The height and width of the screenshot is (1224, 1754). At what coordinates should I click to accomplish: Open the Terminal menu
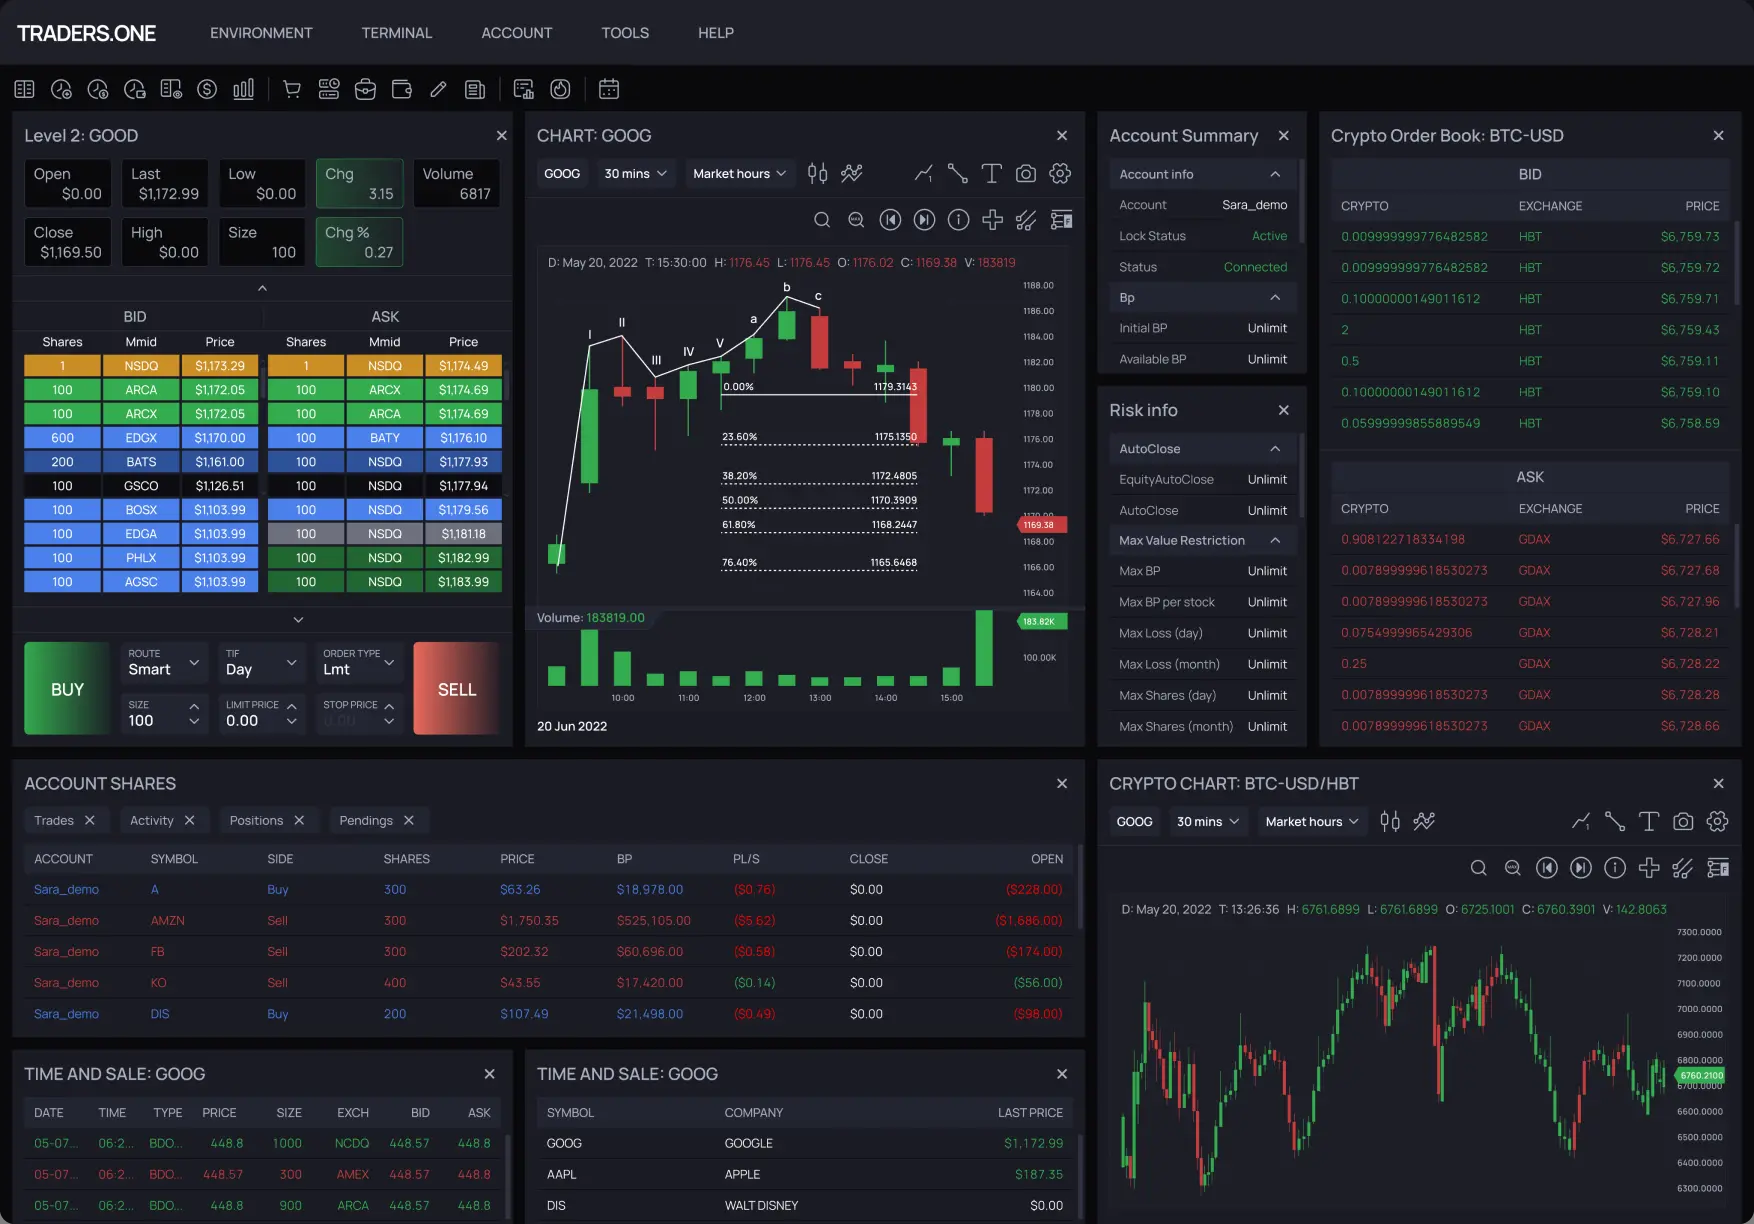396,32
